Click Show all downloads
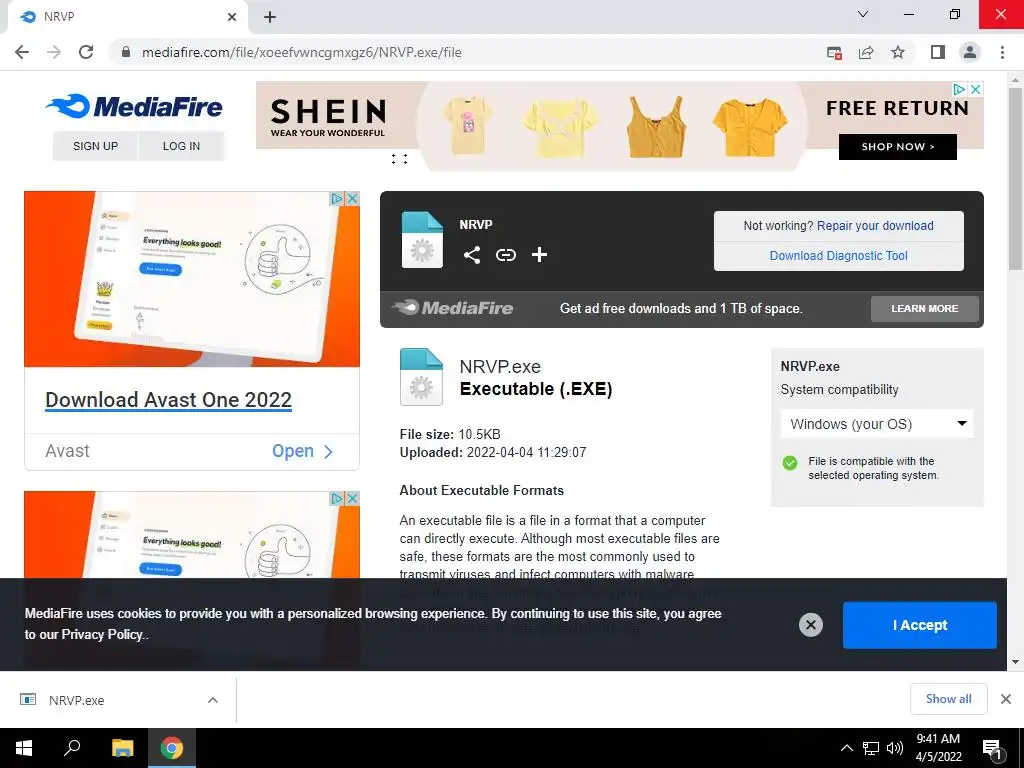The image size is (1024, 768). (948, 699)
